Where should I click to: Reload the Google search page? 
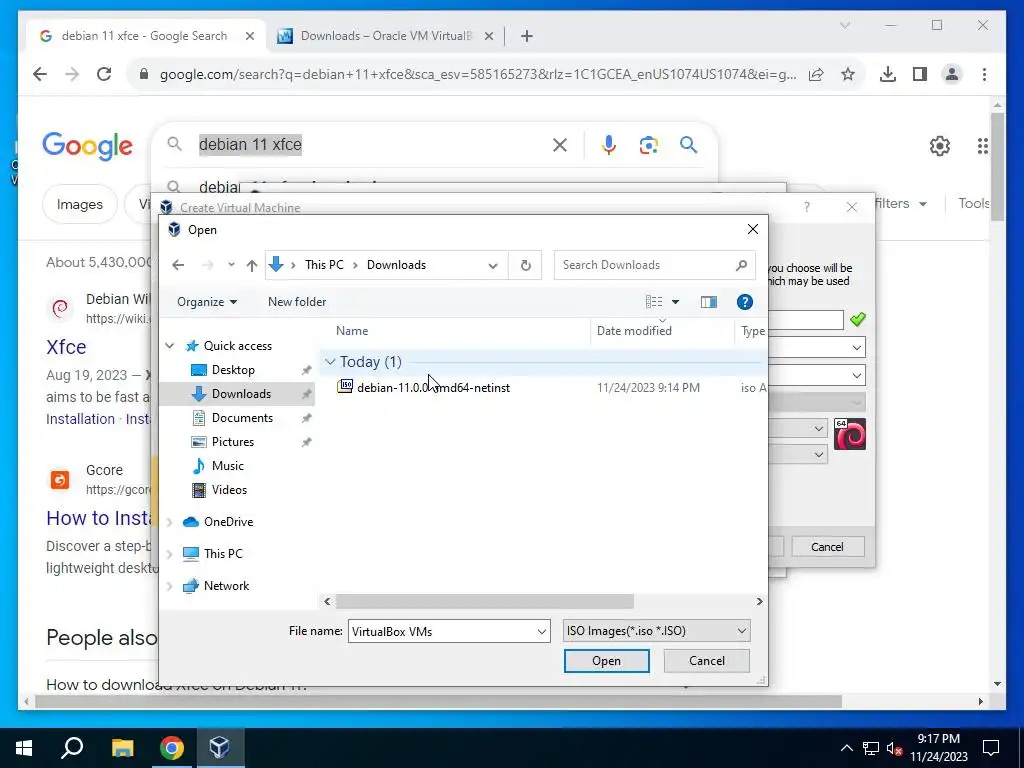pyautogui.click(x=104, y=74)
